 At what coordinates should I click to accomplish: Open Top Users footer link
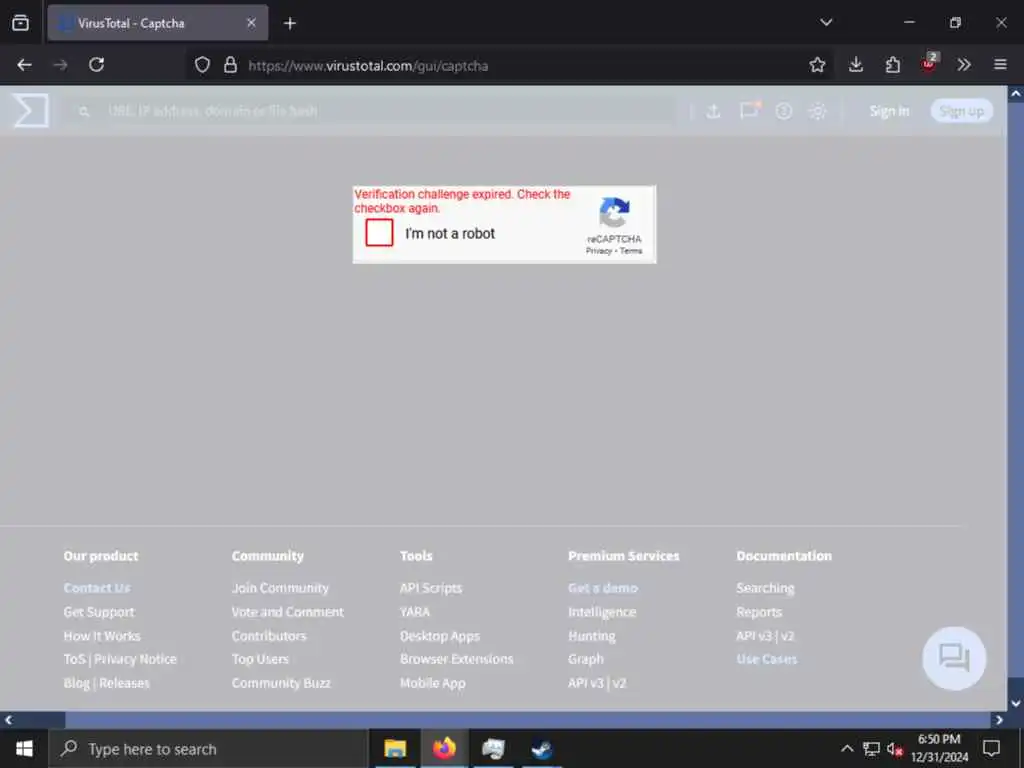[260, 659]
